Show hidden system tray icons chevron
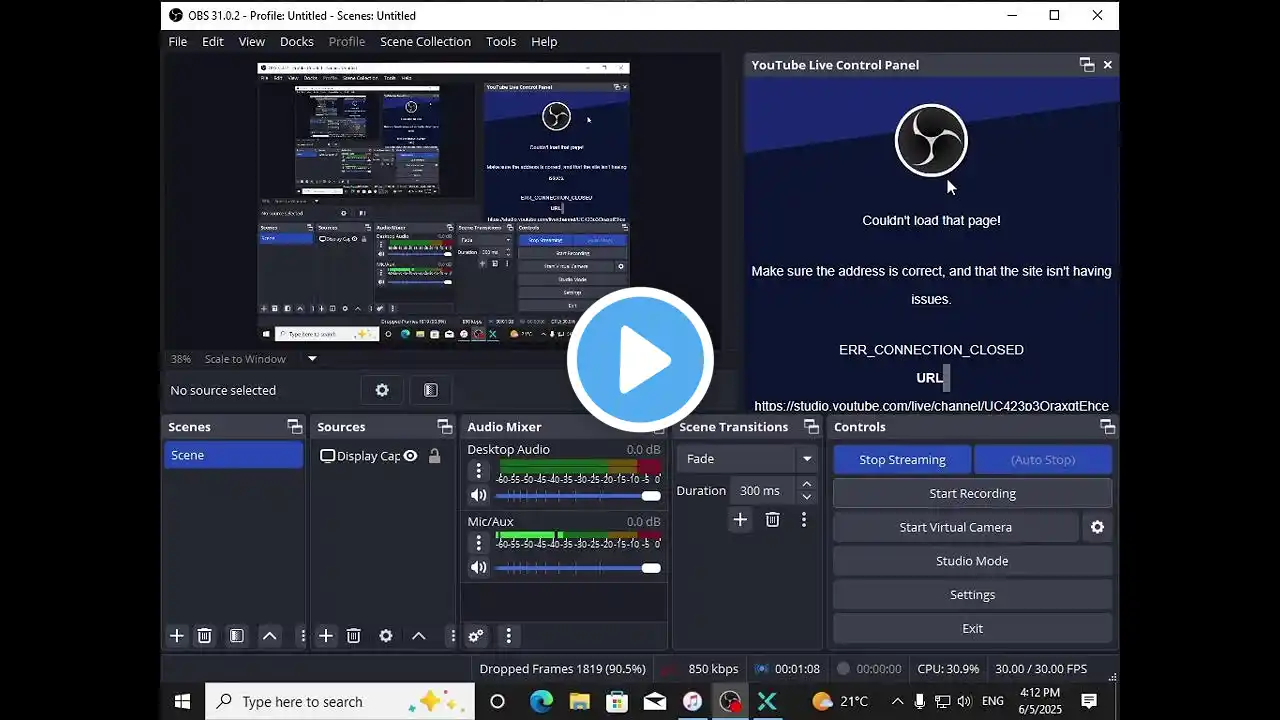 click(897, 701)
